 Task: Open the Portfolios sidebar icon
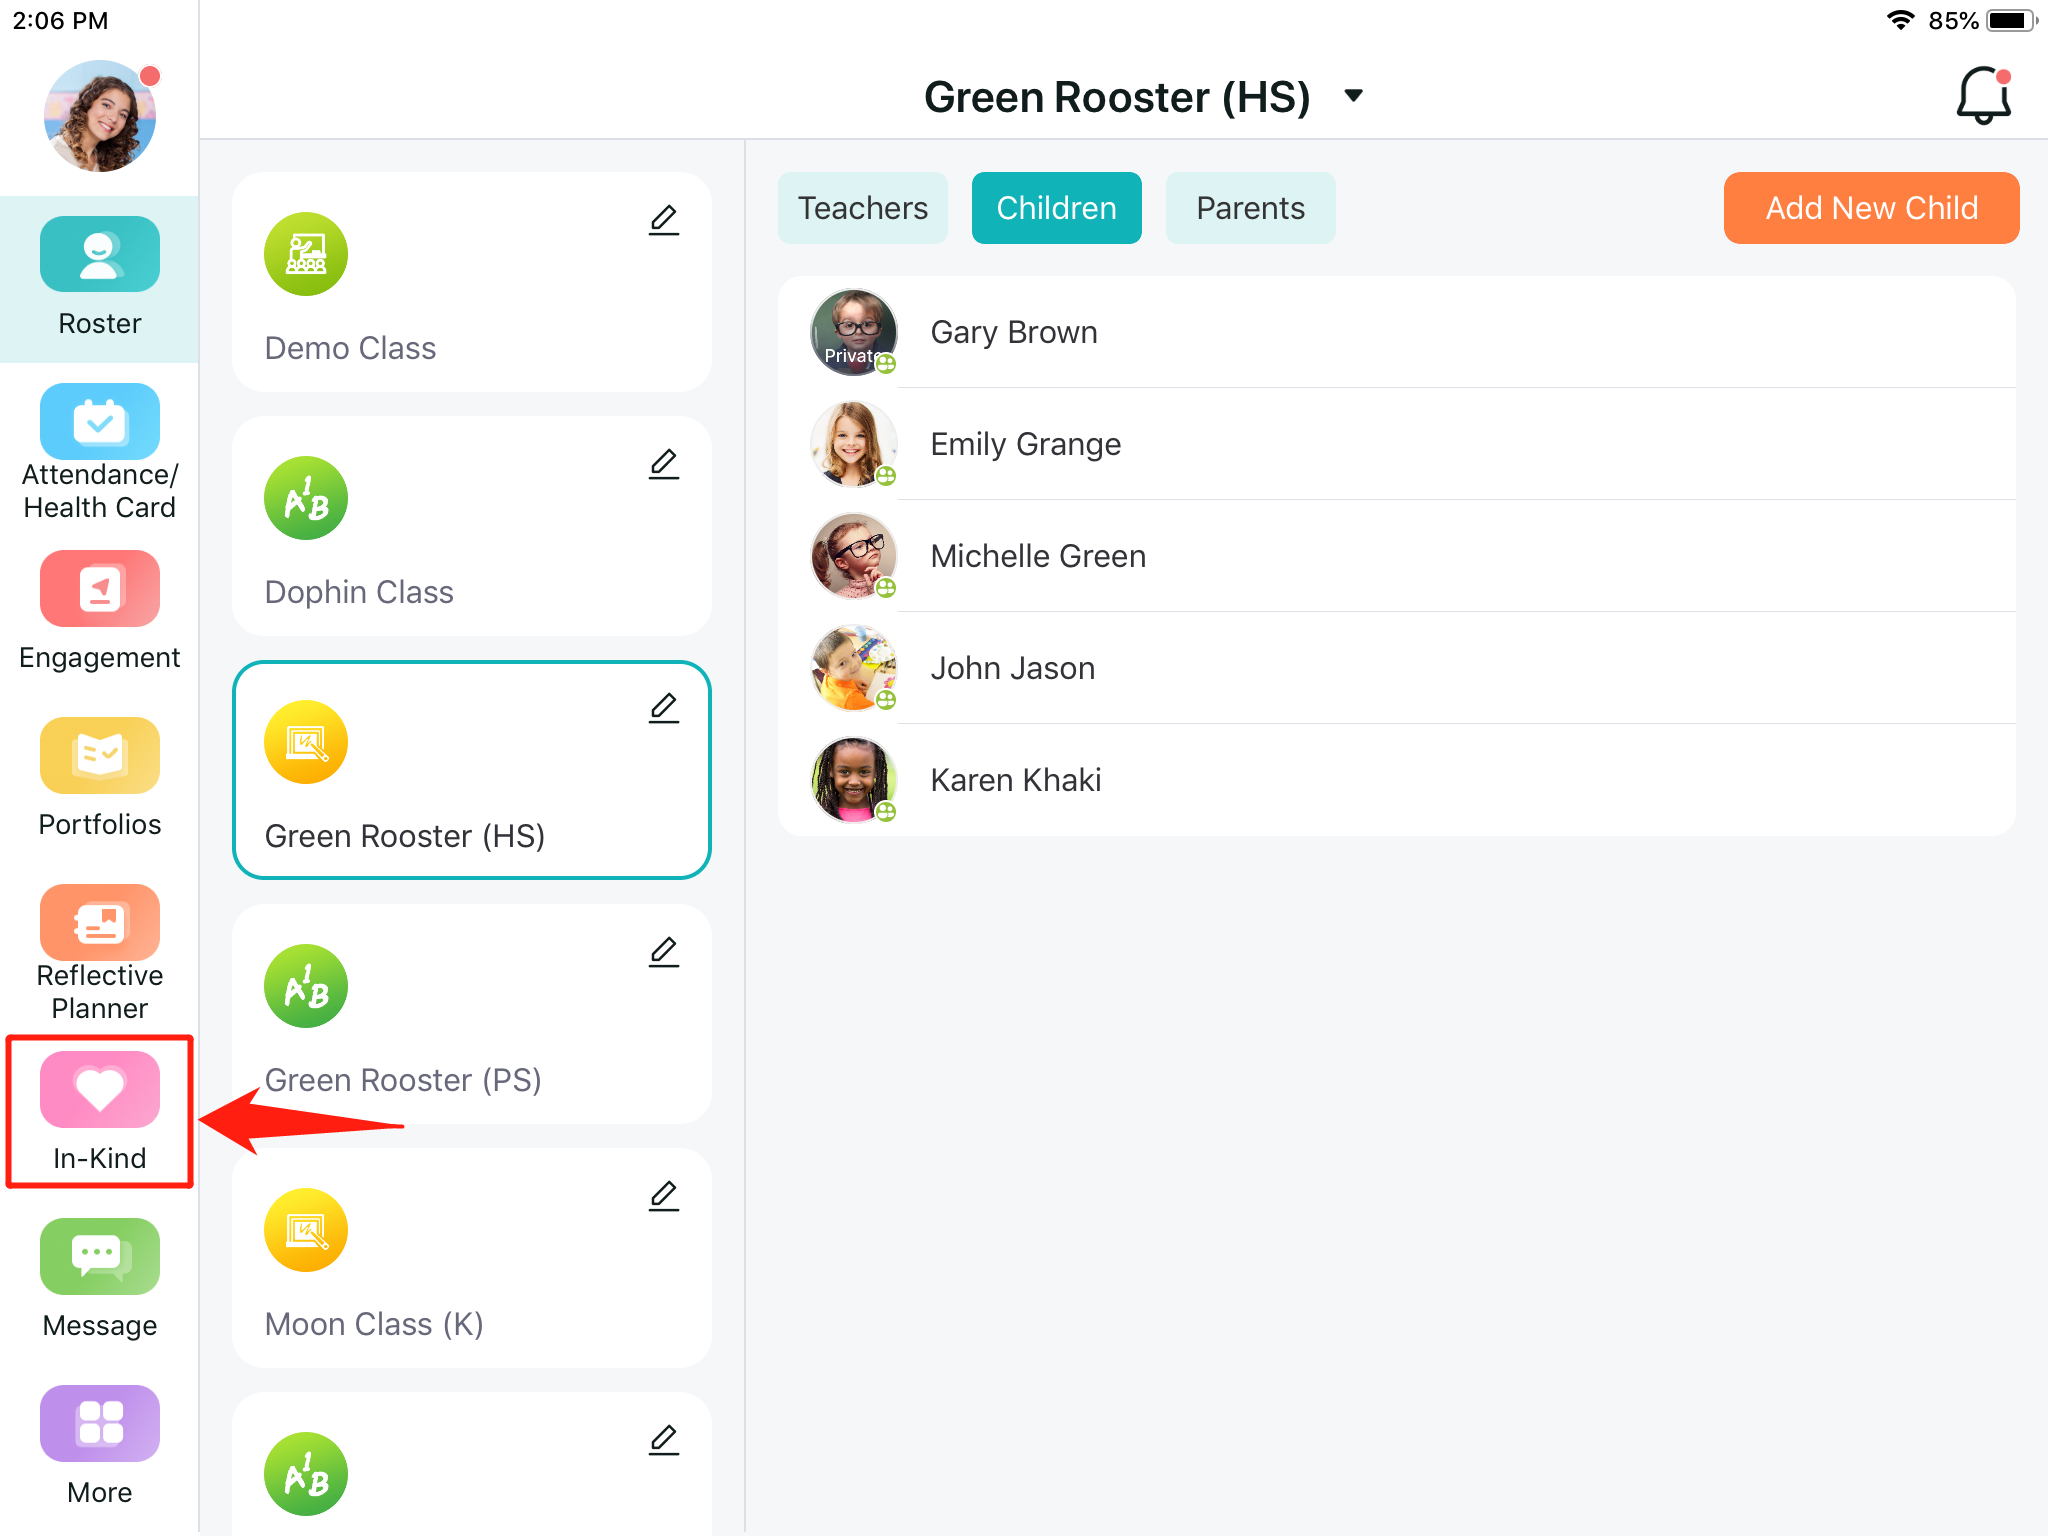(x=100, y=755)
